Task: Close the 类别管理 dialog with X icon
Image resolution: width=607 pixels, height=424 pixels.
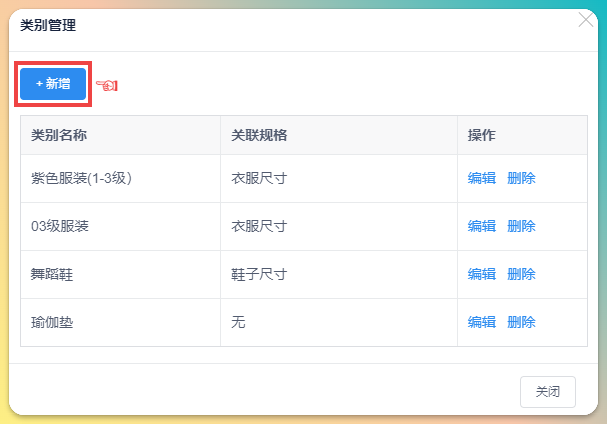Action: coord(586,20)
